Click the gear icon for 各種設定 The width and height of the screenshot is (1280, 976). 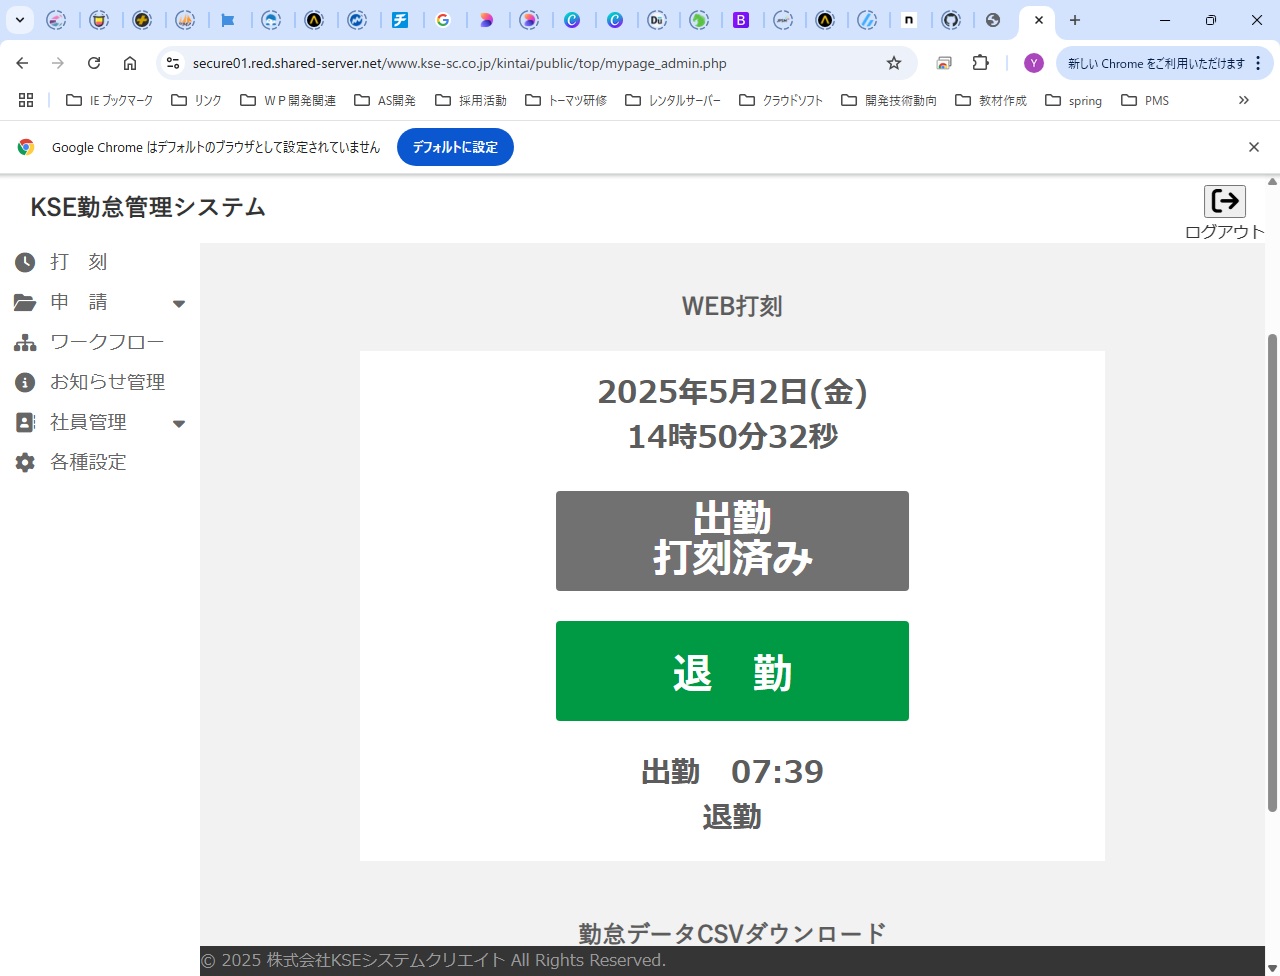tap(25, 463)
